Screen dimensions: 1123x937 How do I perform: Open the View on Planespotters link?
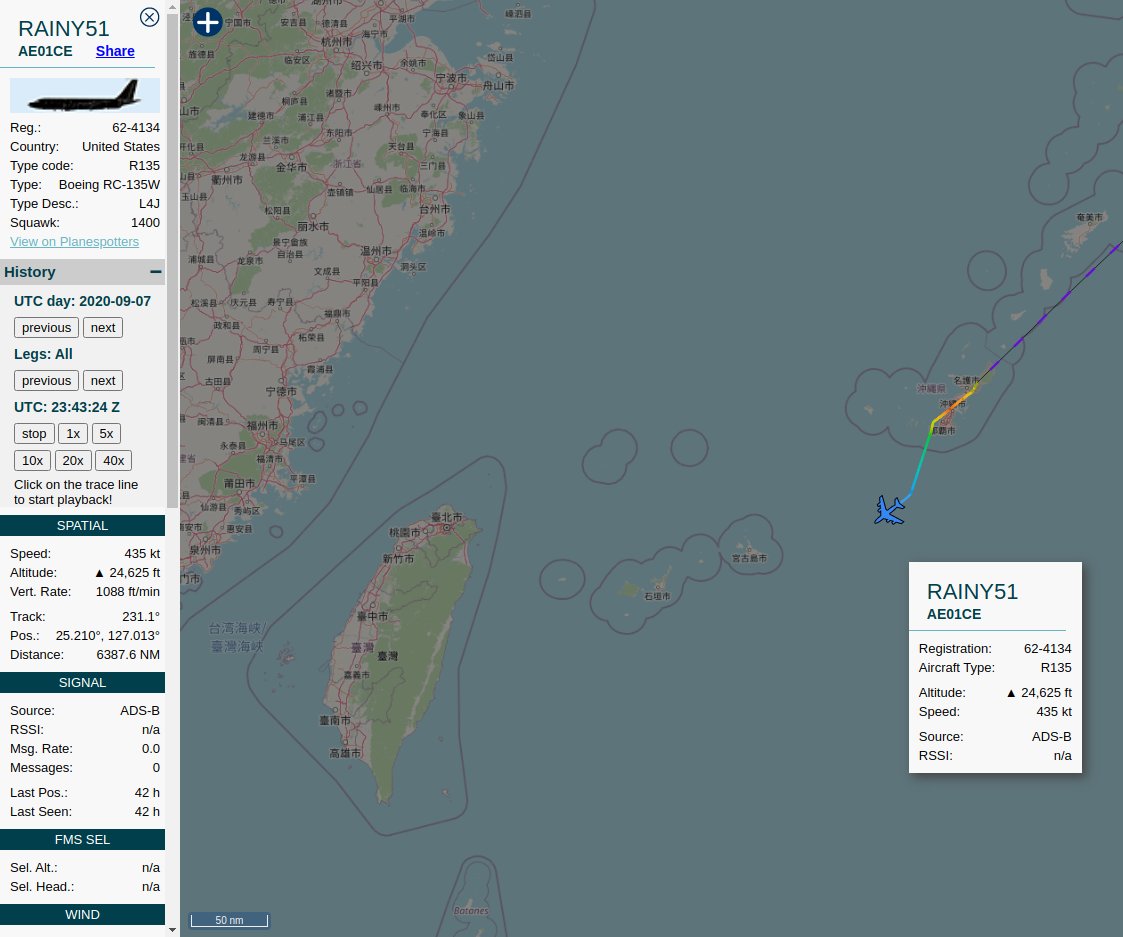coord(74,241)
